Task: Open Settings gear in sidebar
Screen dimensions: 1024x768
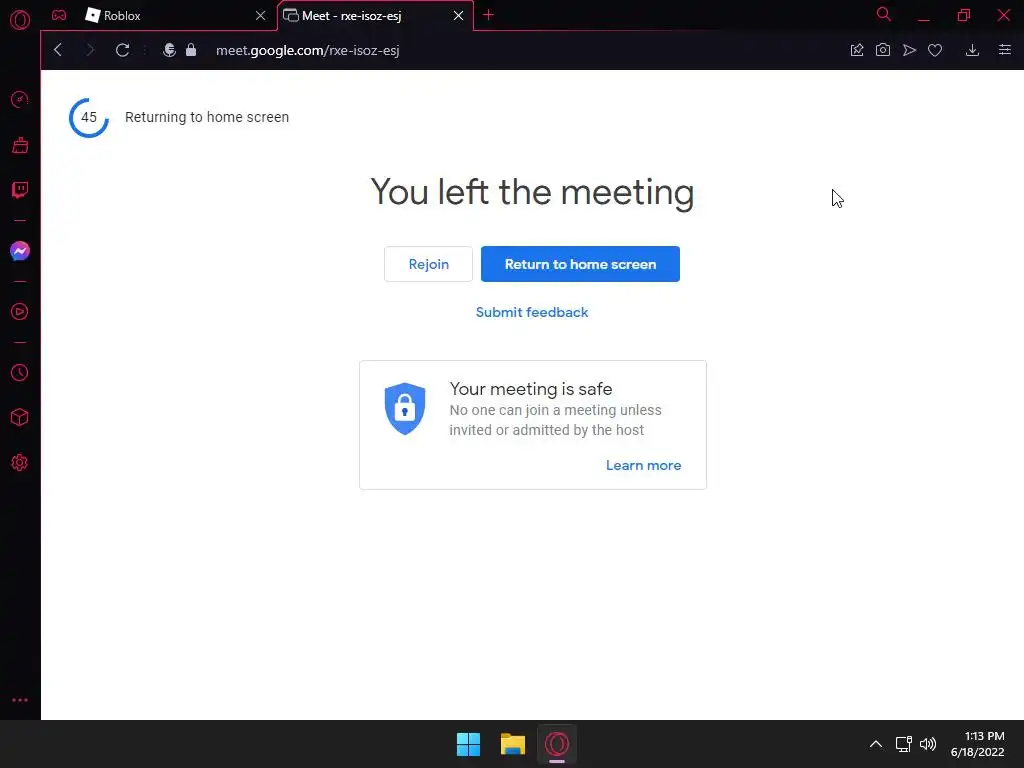Action: pyautogui.click(x=20, y=462)
